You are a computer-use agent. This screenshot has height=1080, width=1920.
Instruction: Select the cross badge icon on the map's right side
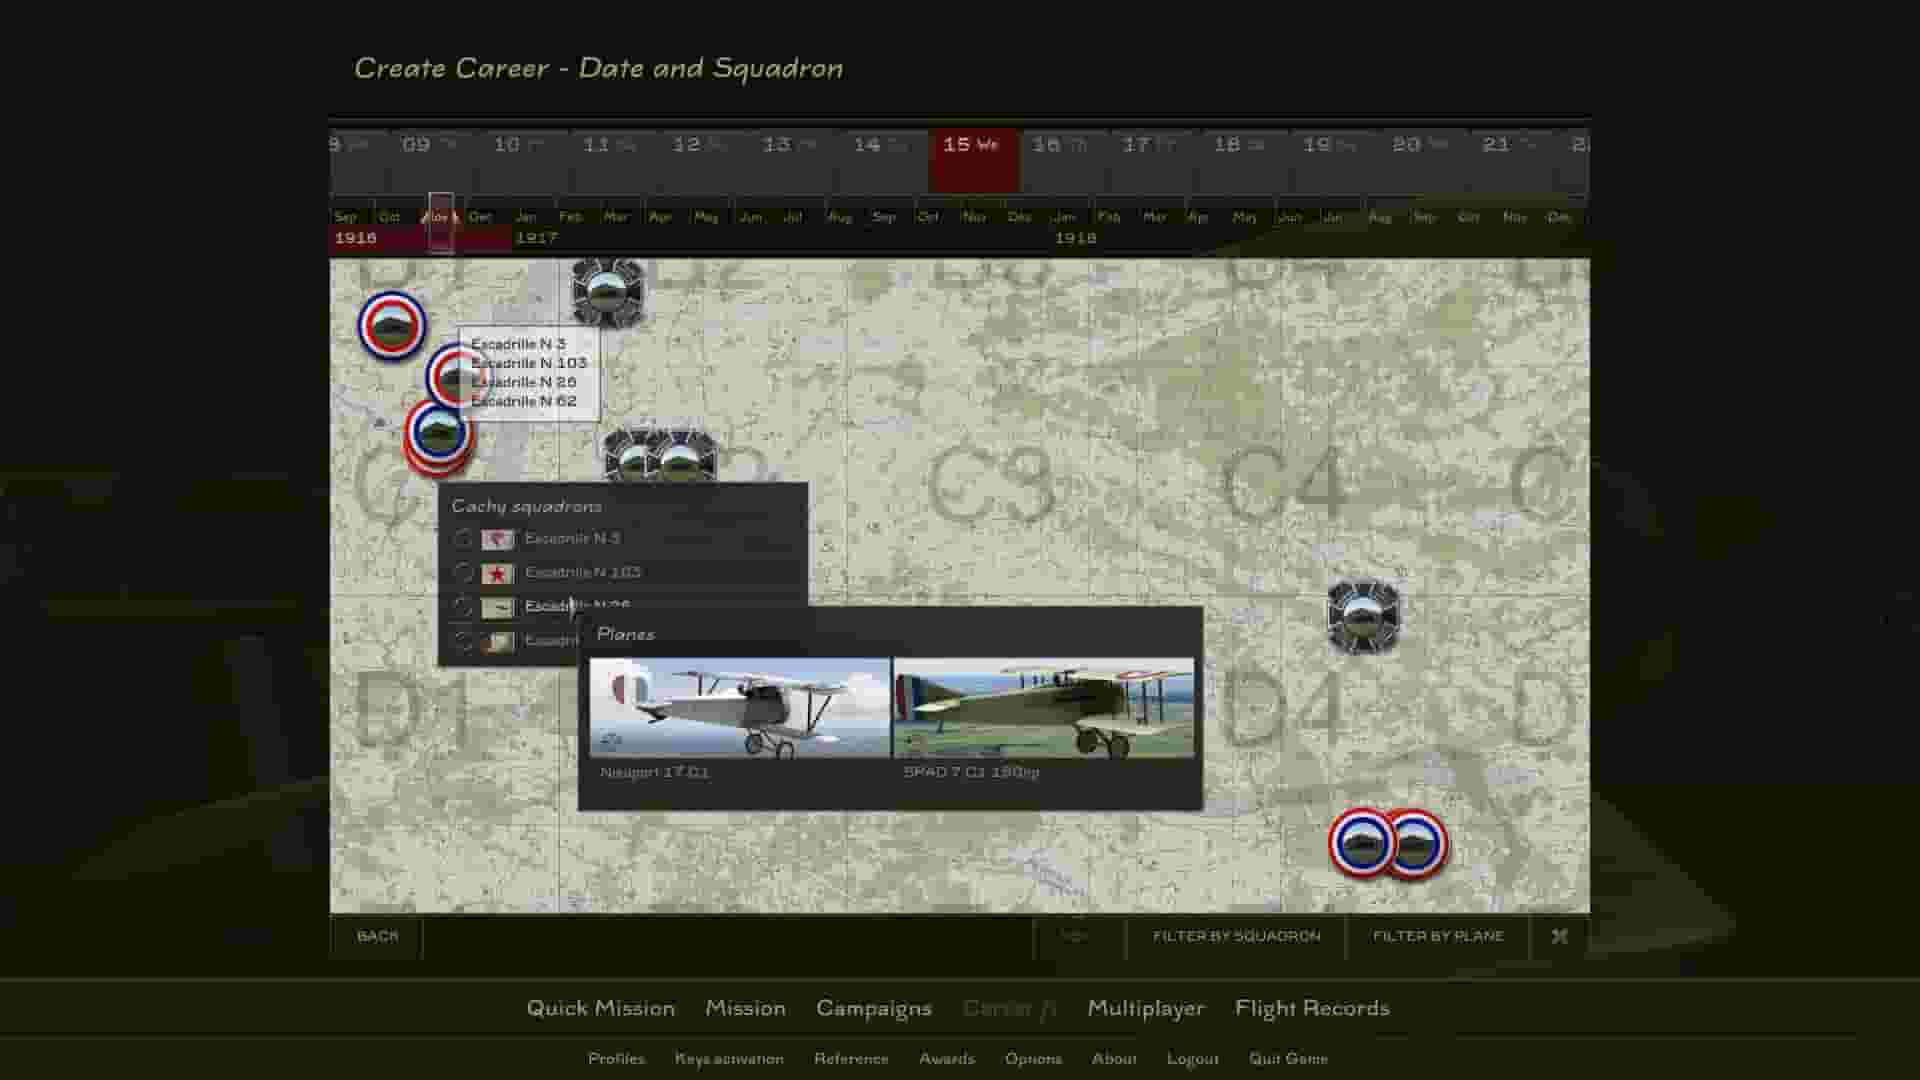pos(1366,614)
